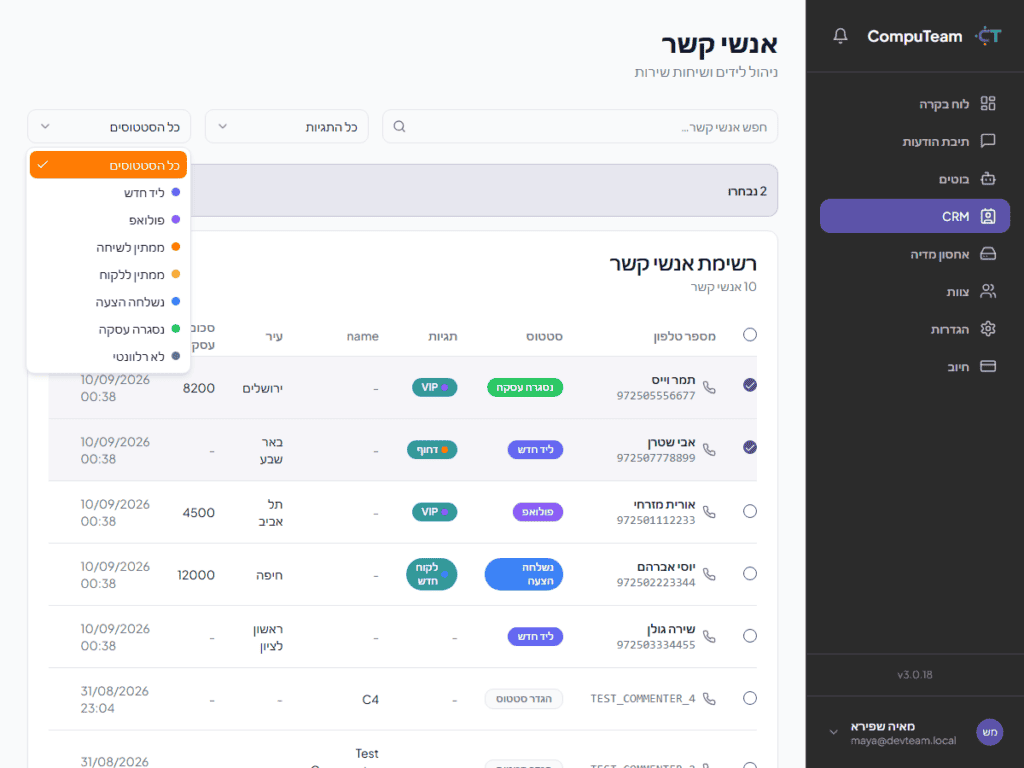Call שירה גולן using phone icon
The width and height of the screenshot is (1024, 768).
pos(709,637)
